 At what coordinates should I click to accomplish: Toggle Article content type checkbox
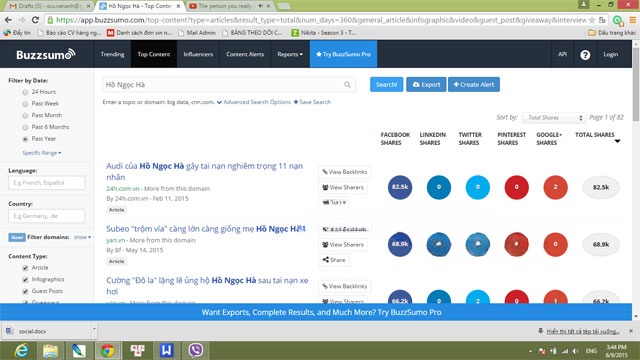25,268
